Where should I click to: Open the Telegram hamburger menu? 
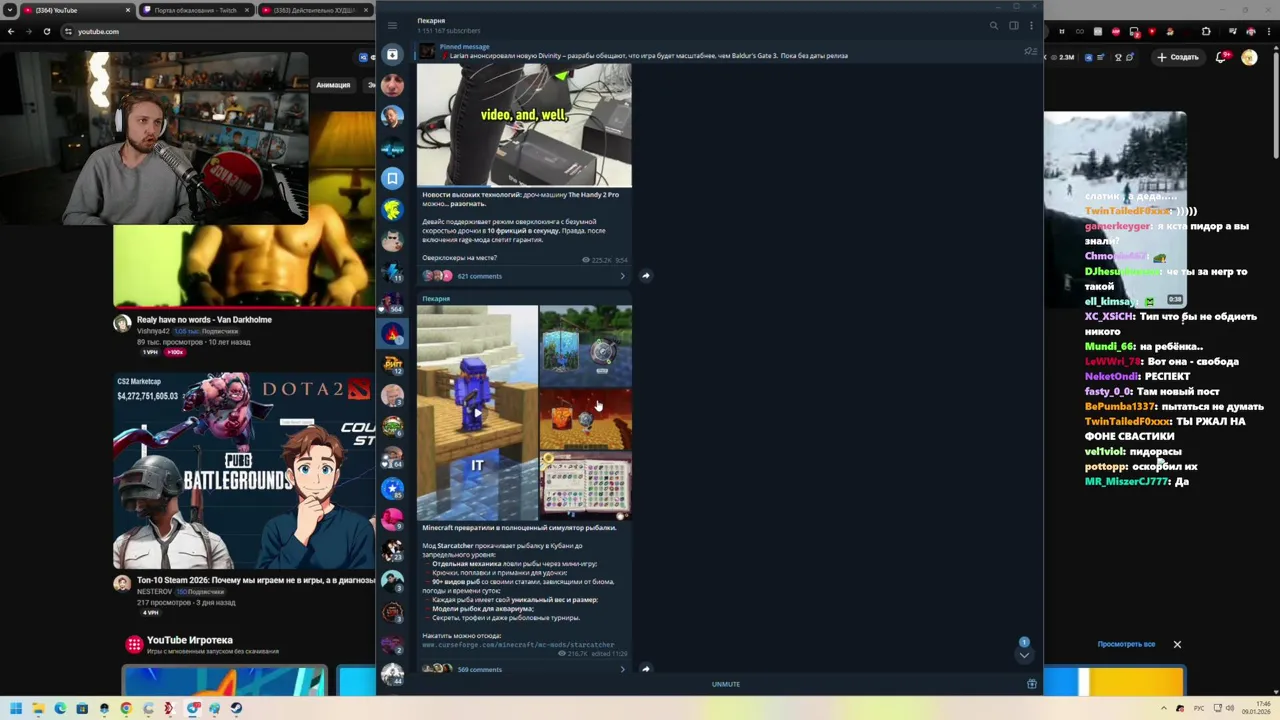click(392, 25)
